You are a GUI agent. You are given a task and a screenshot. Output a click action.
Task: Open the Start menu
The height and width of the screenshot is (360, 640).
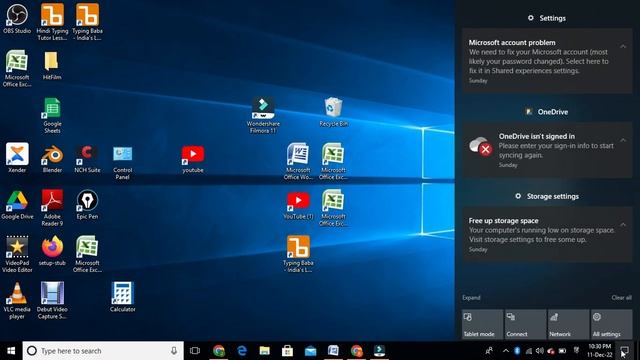[x=11, y=351]
